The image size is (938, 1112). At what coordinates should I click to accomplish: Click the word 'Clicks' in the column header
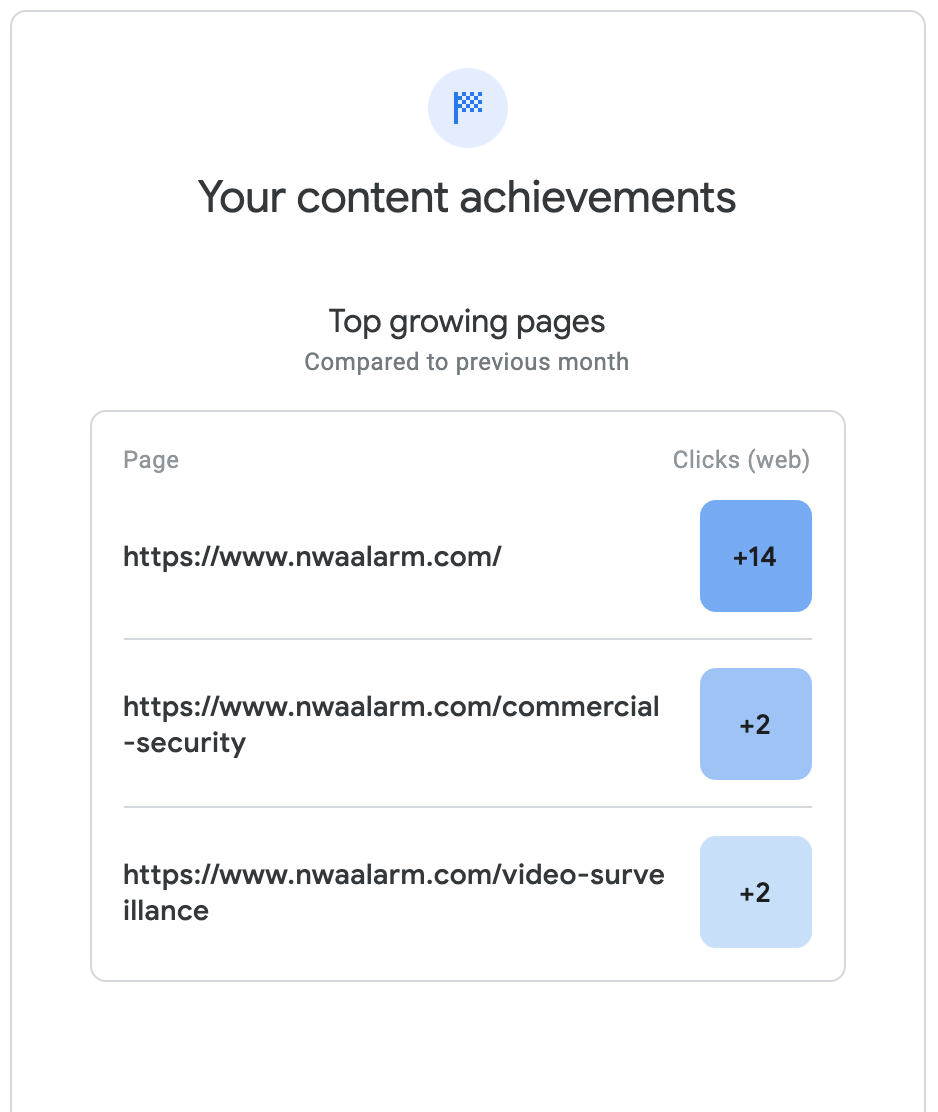tap(705, 460)
